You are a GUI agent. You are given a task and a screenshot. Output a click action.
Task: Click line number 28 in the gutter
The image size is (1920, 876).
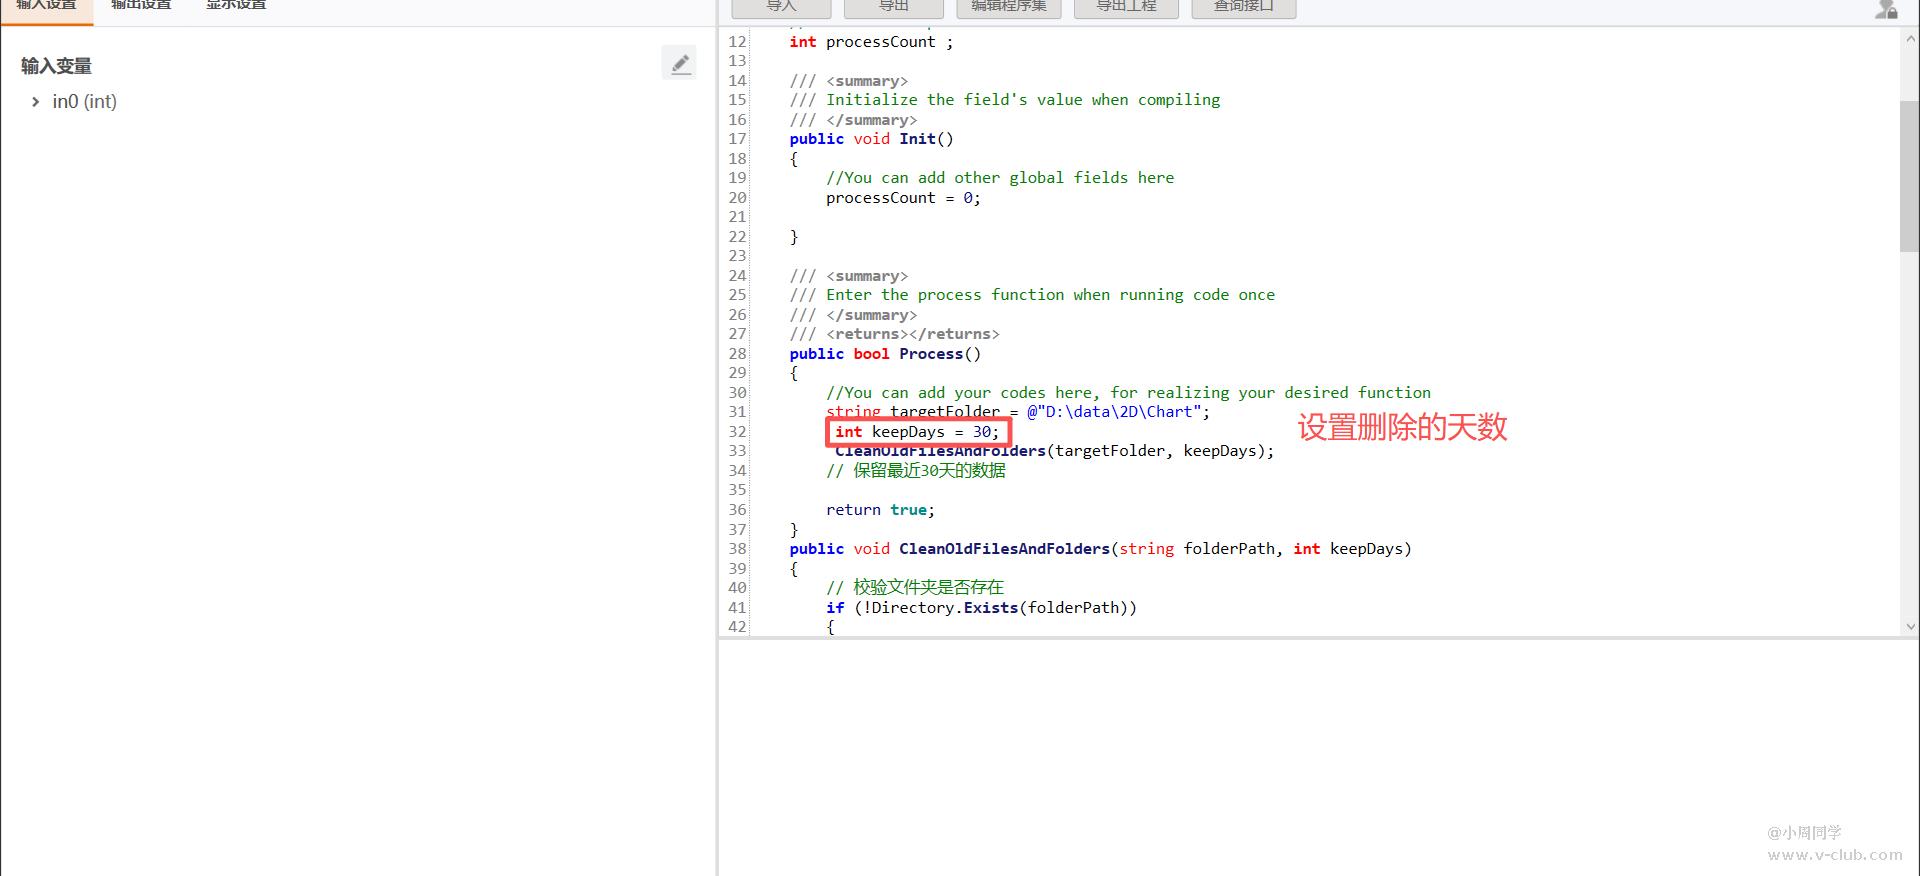pyautogui.click(x=737, y=354)
